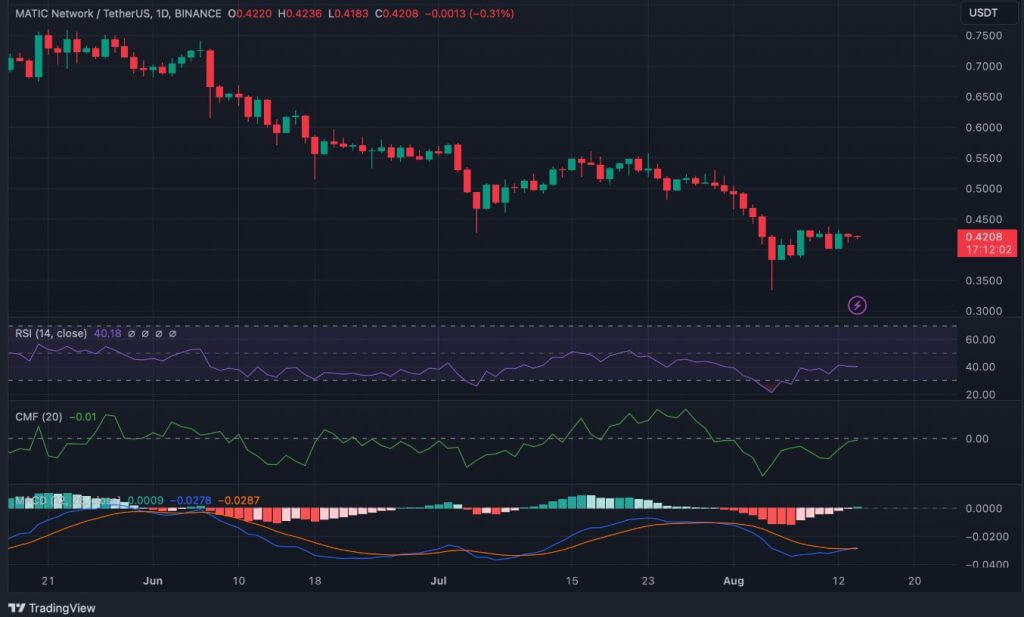
Task: Click the RSI (14, close) indicator label
Action: pos(51,334)
